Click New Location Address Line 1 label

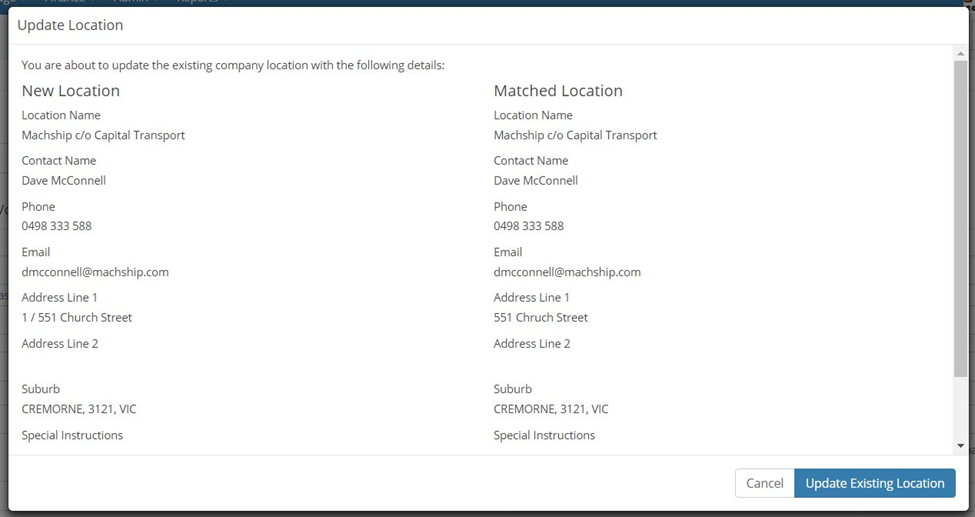60,297
